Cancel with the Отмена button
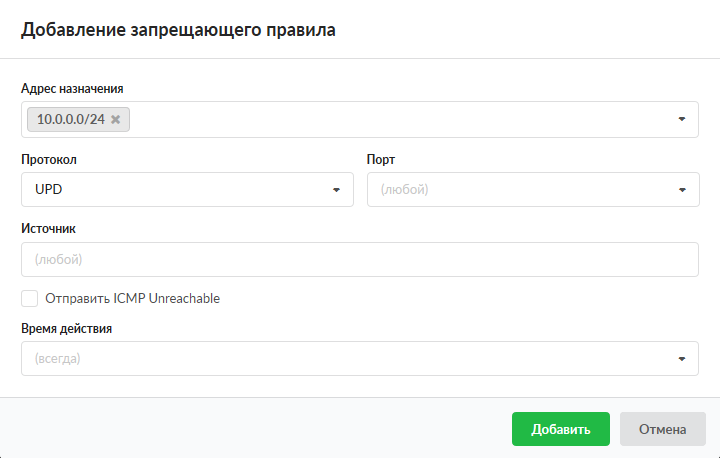Screen dimensions: 720x458 pyautogui.click(x=663, y=429)
